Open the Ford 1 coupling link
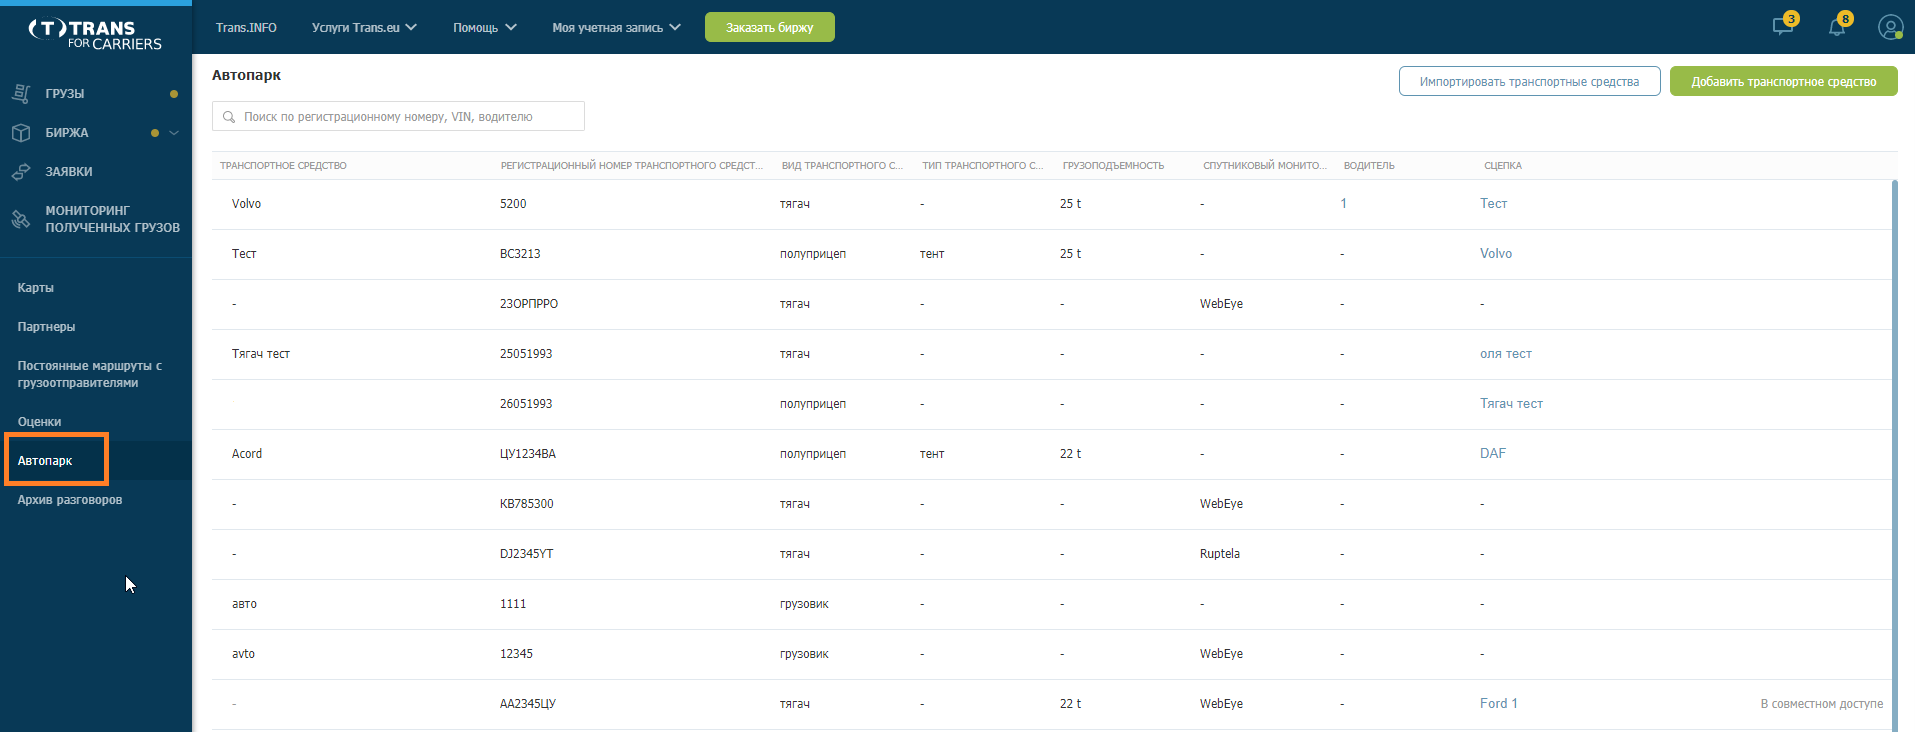1915x732 pixels. 1498,704
